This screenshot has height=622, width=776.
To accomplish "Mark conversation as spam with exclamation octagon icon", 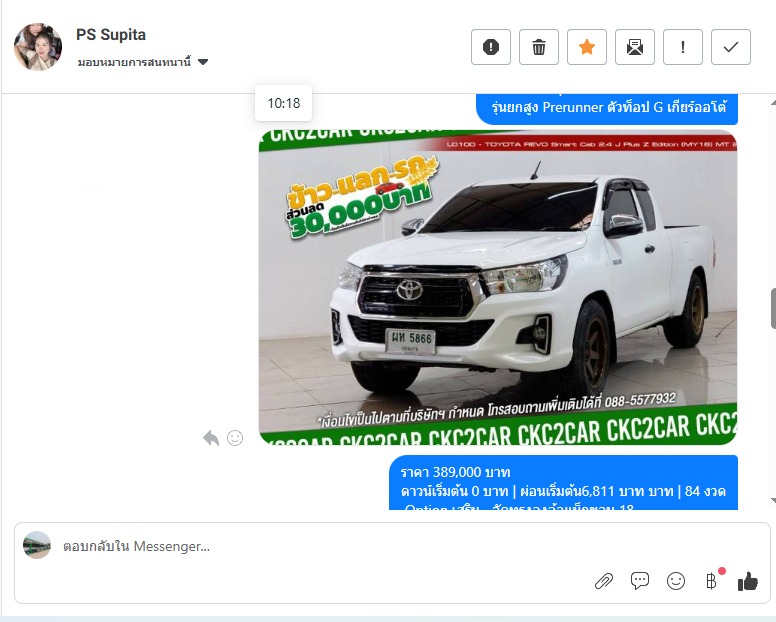I will click(x=490, y=47).
